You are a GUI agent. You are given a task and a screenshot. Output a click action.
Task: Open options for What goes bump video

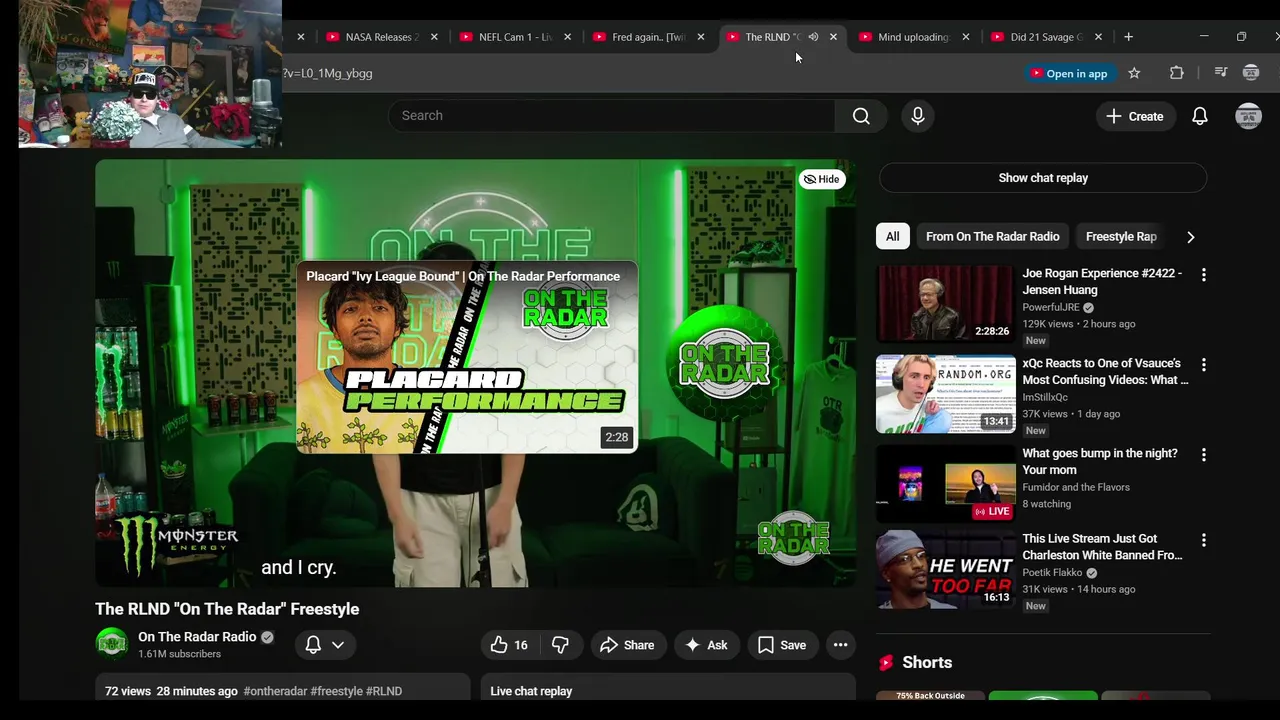[1203, 455]
